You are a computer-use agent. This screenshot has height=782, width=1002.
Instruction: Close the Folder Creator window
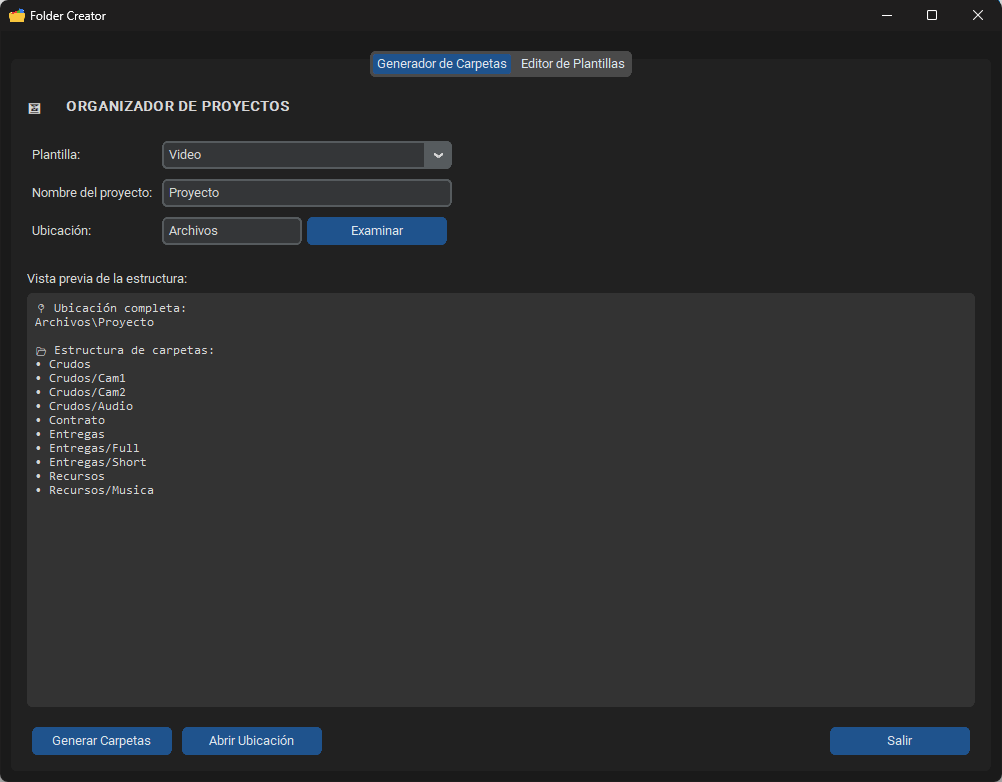(x=977, y=15)
